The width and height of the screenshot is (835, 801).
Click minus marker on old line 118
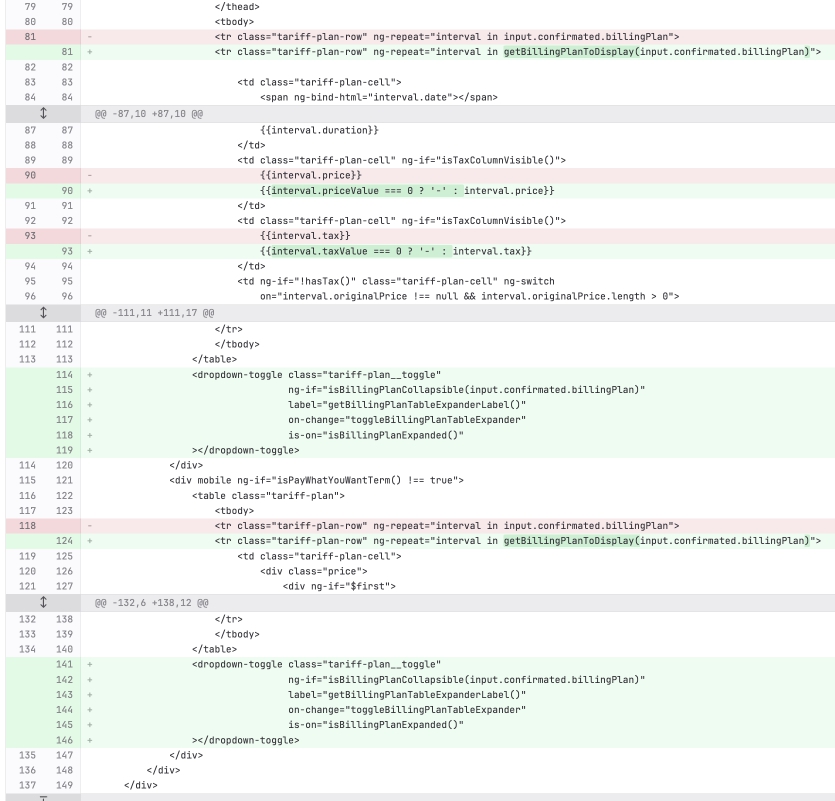point(89,526)
